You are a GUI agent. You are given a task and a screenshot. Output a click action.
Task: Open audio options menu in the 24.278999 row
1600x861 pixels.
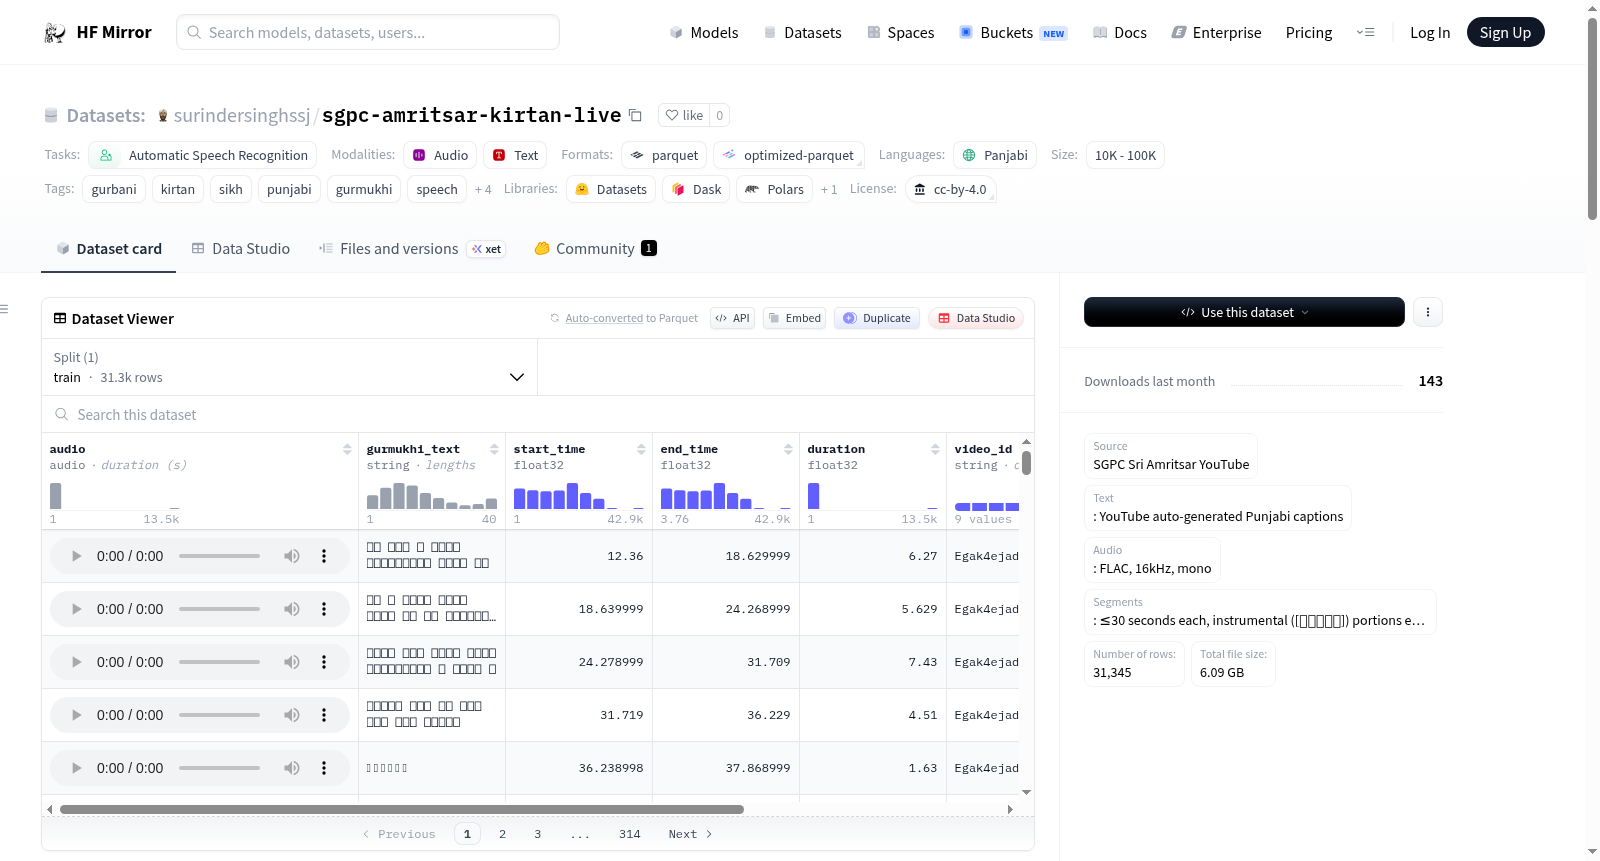pos(324,662)
